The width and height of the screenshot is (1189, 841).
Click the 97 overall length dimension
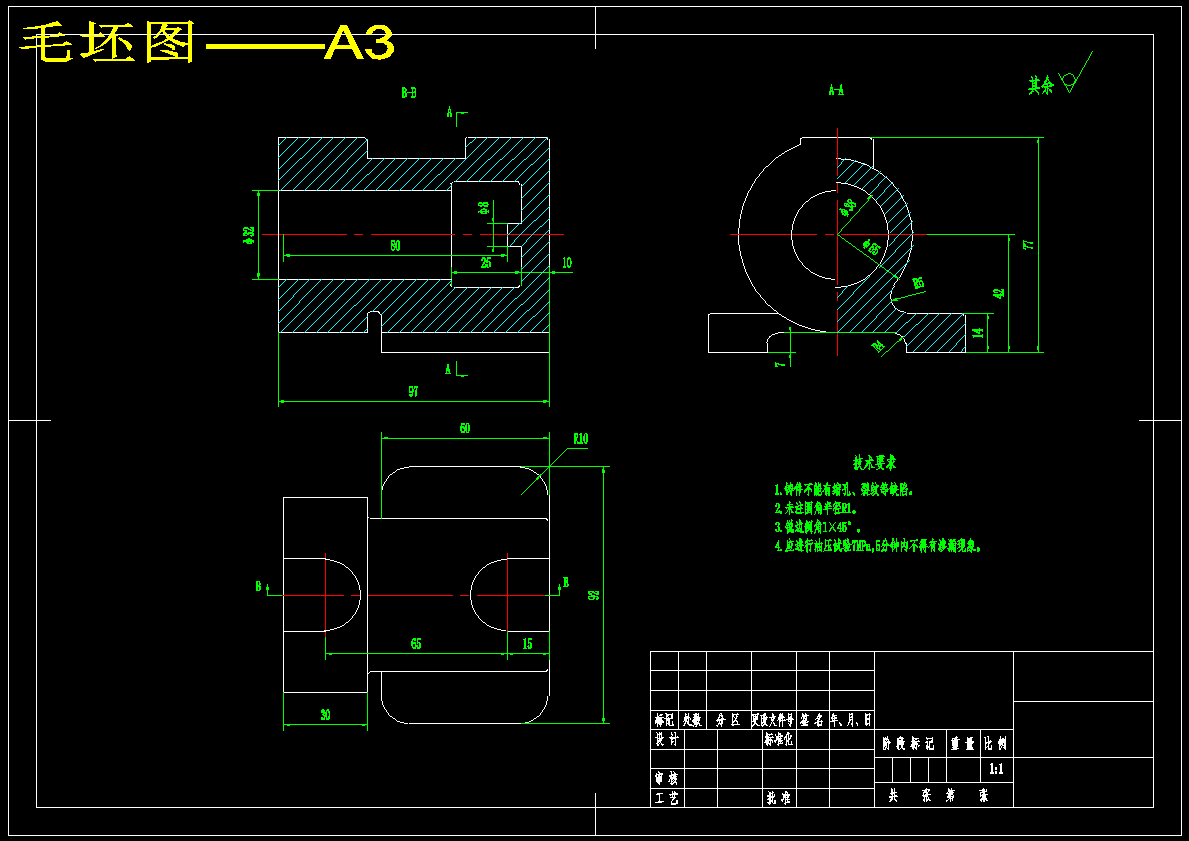click(413, 392)
